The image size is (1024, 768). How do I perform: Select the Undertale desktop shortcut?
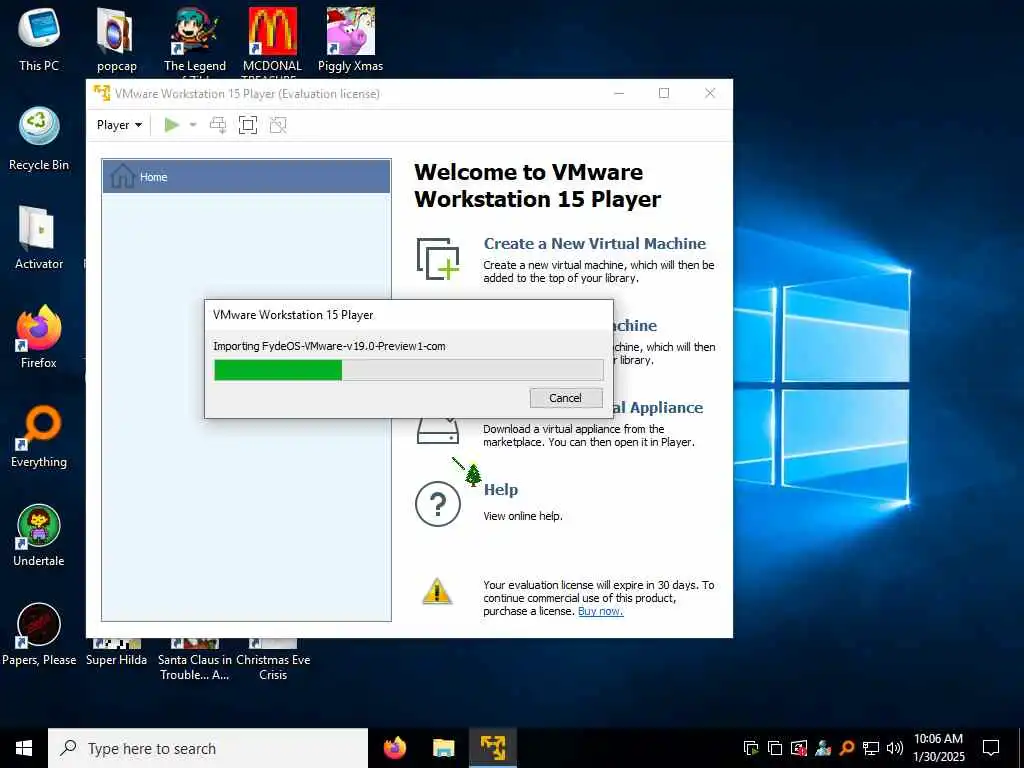click(39, 536)
